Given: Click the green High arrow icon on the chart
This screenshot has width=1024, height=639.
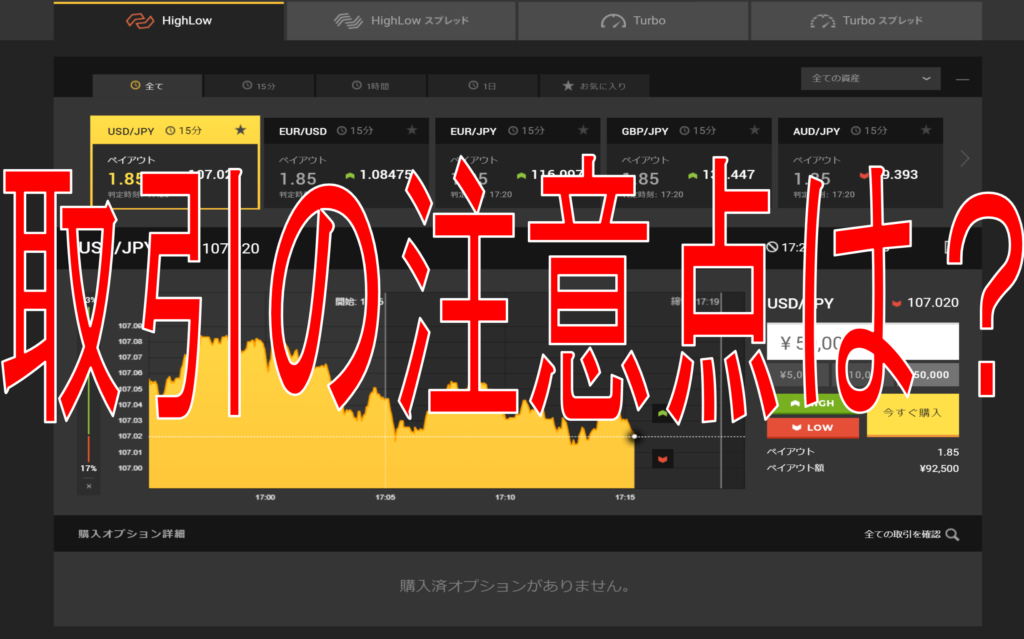Looking at the screenshot, I should click(x=662, y=413).
